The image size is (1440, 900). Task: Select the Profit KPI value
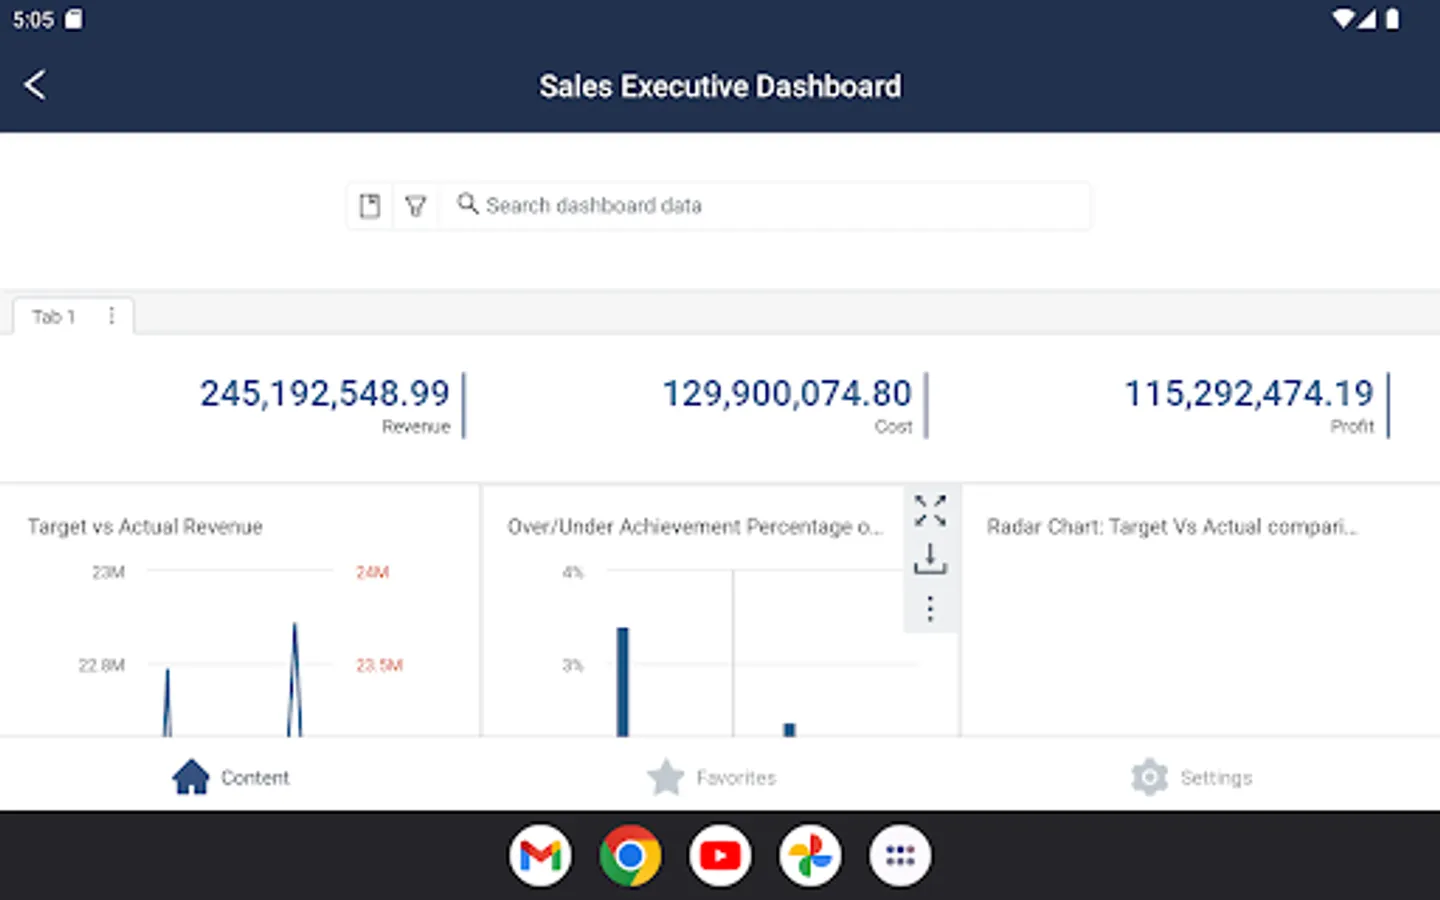tap(1249, 394)
